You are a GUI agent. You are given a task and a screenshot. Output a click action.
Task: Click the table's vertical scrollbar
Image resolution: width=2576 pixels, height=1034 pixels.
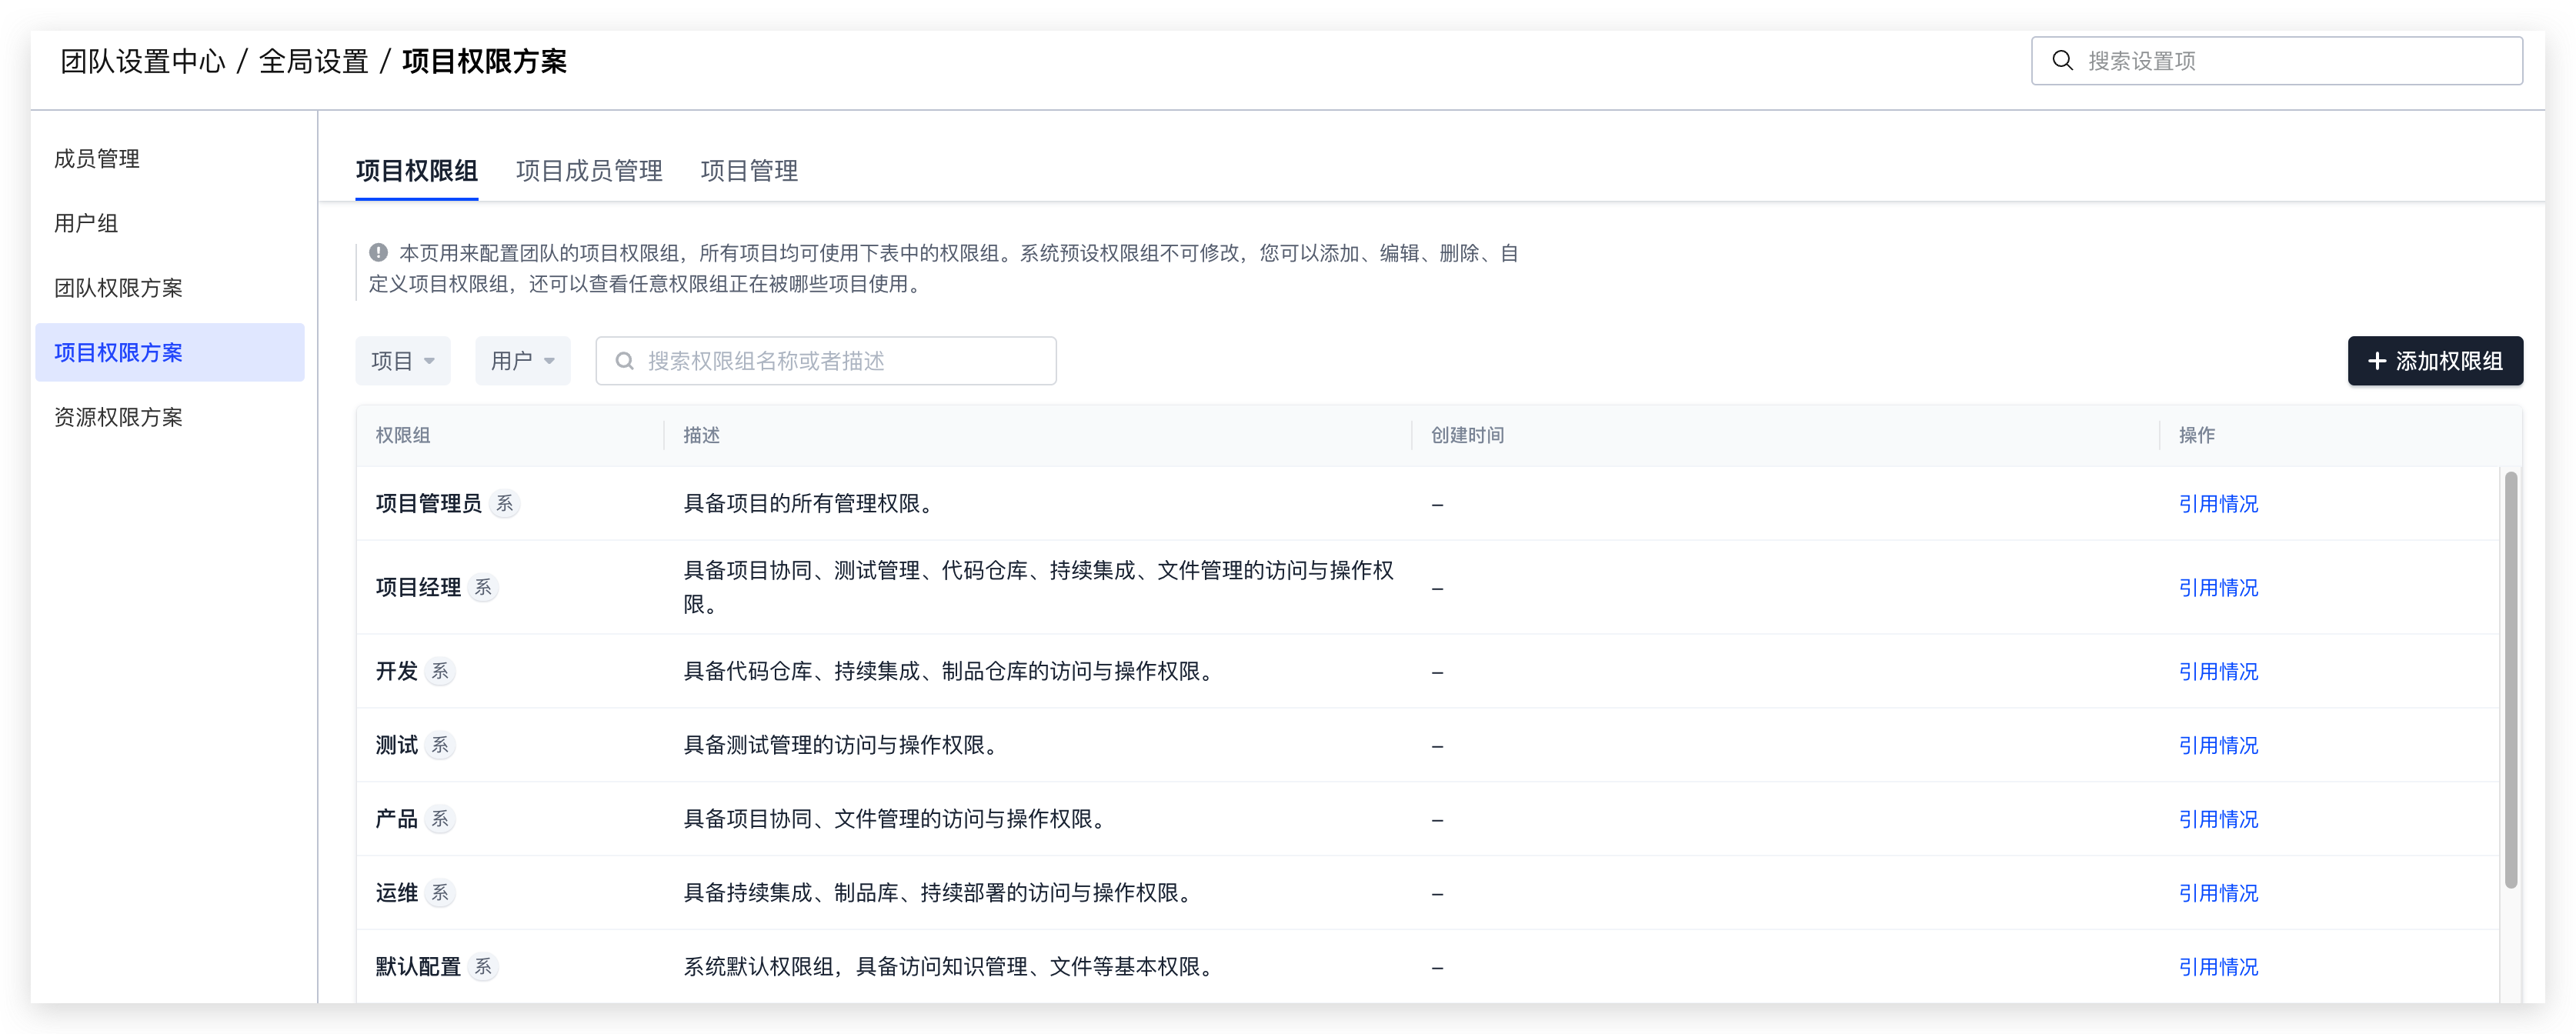pos(2510,680)
